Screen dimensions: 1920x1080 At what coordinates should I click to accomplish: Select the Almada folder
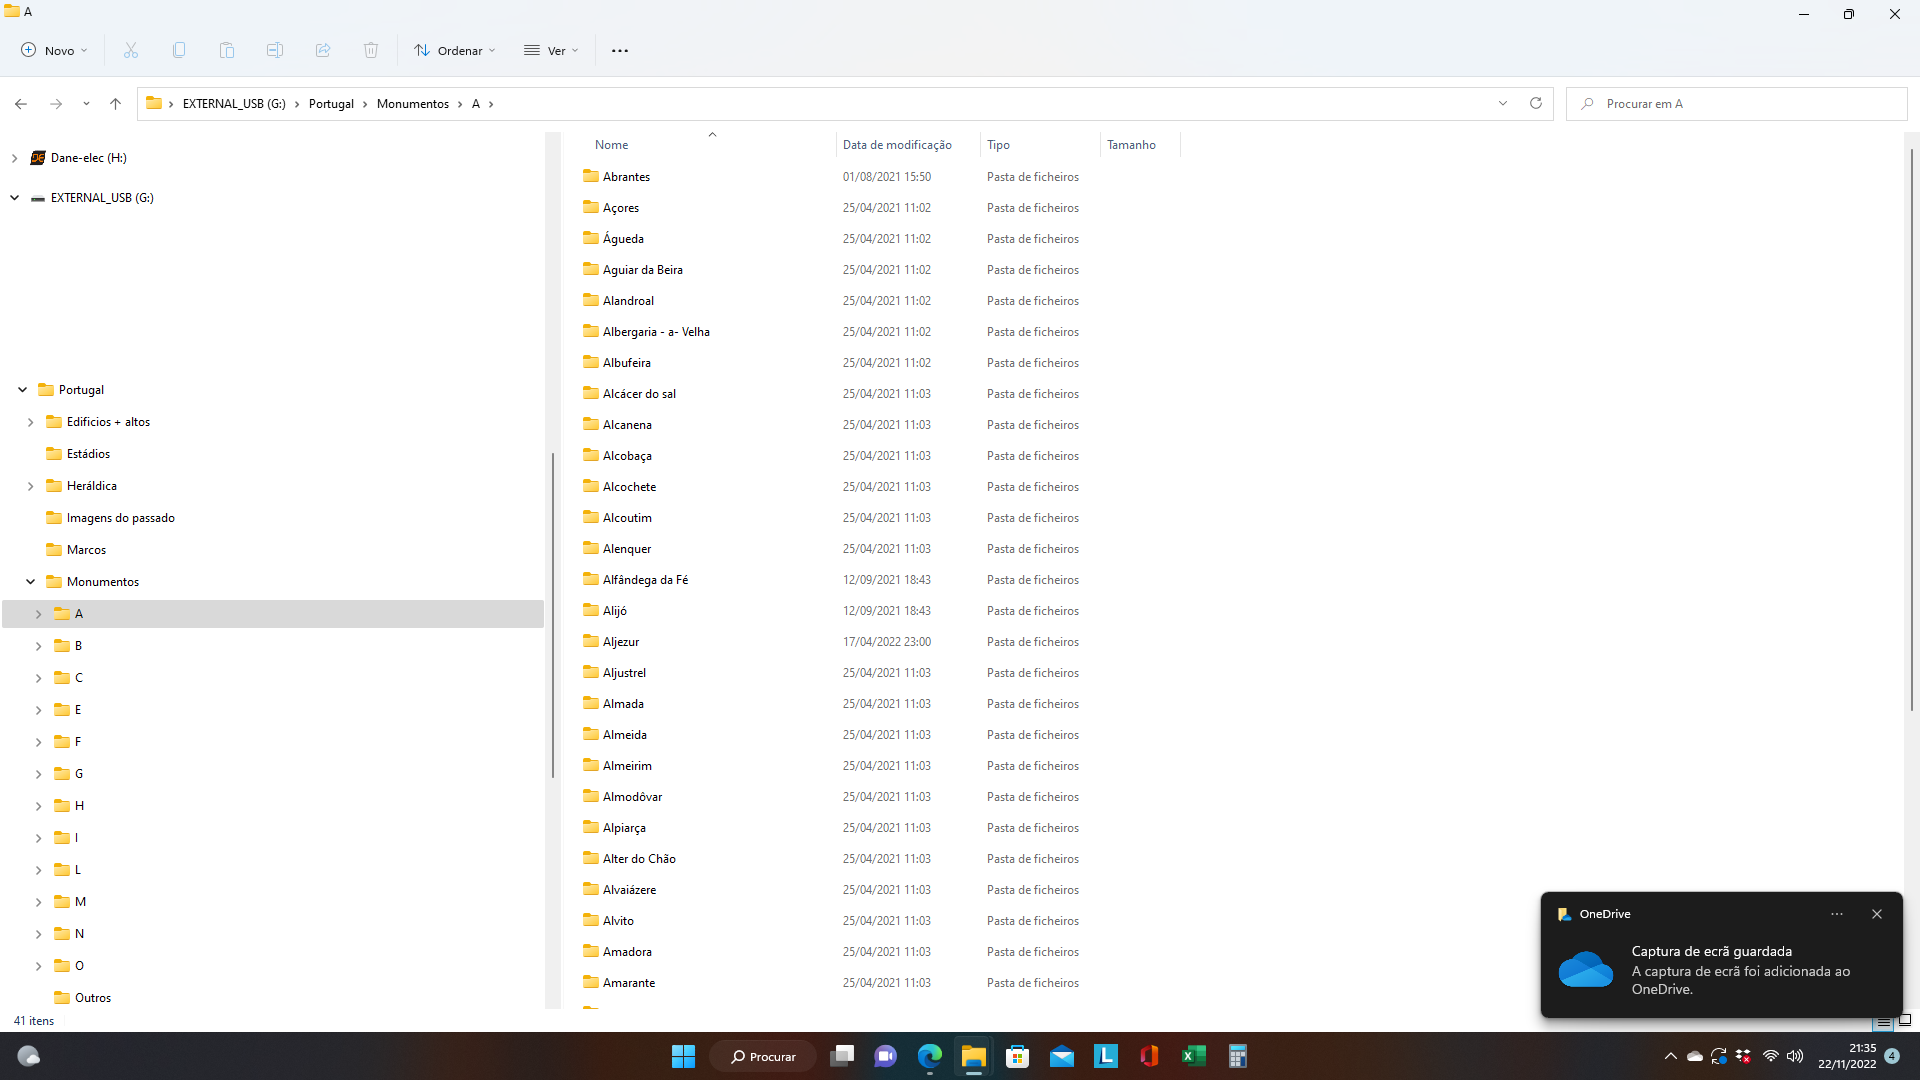pos(623,704)
